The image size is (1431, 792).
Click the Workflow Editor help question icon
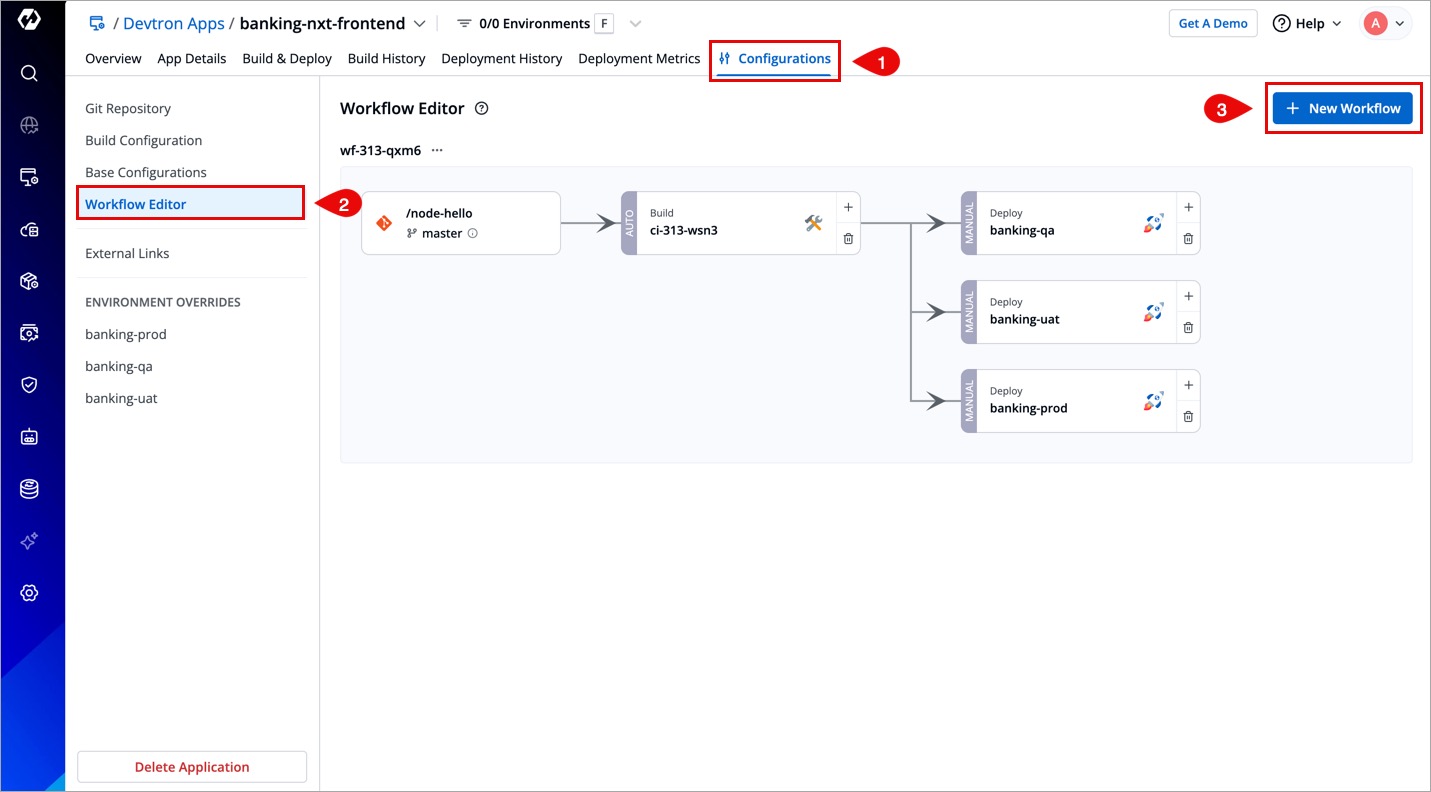482,108
